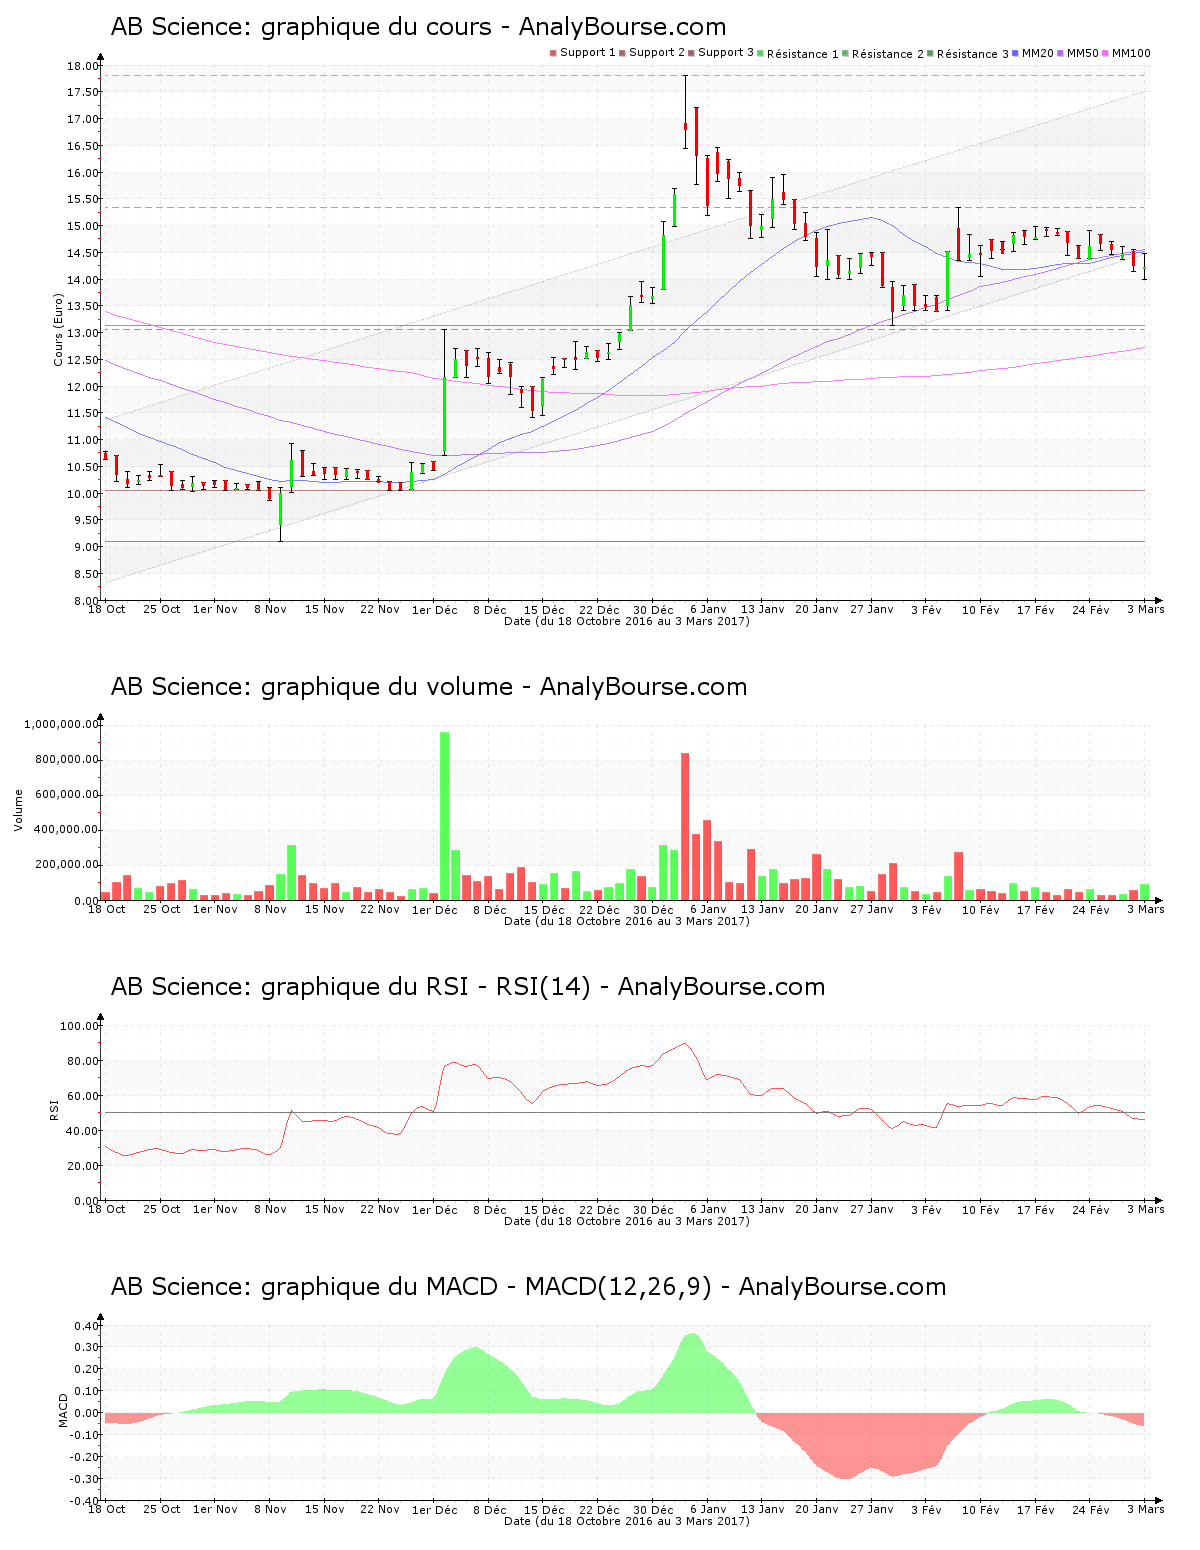Click the 'RSI' y-axis label
1200x1550 pixels.
(x=54, y=1110)
